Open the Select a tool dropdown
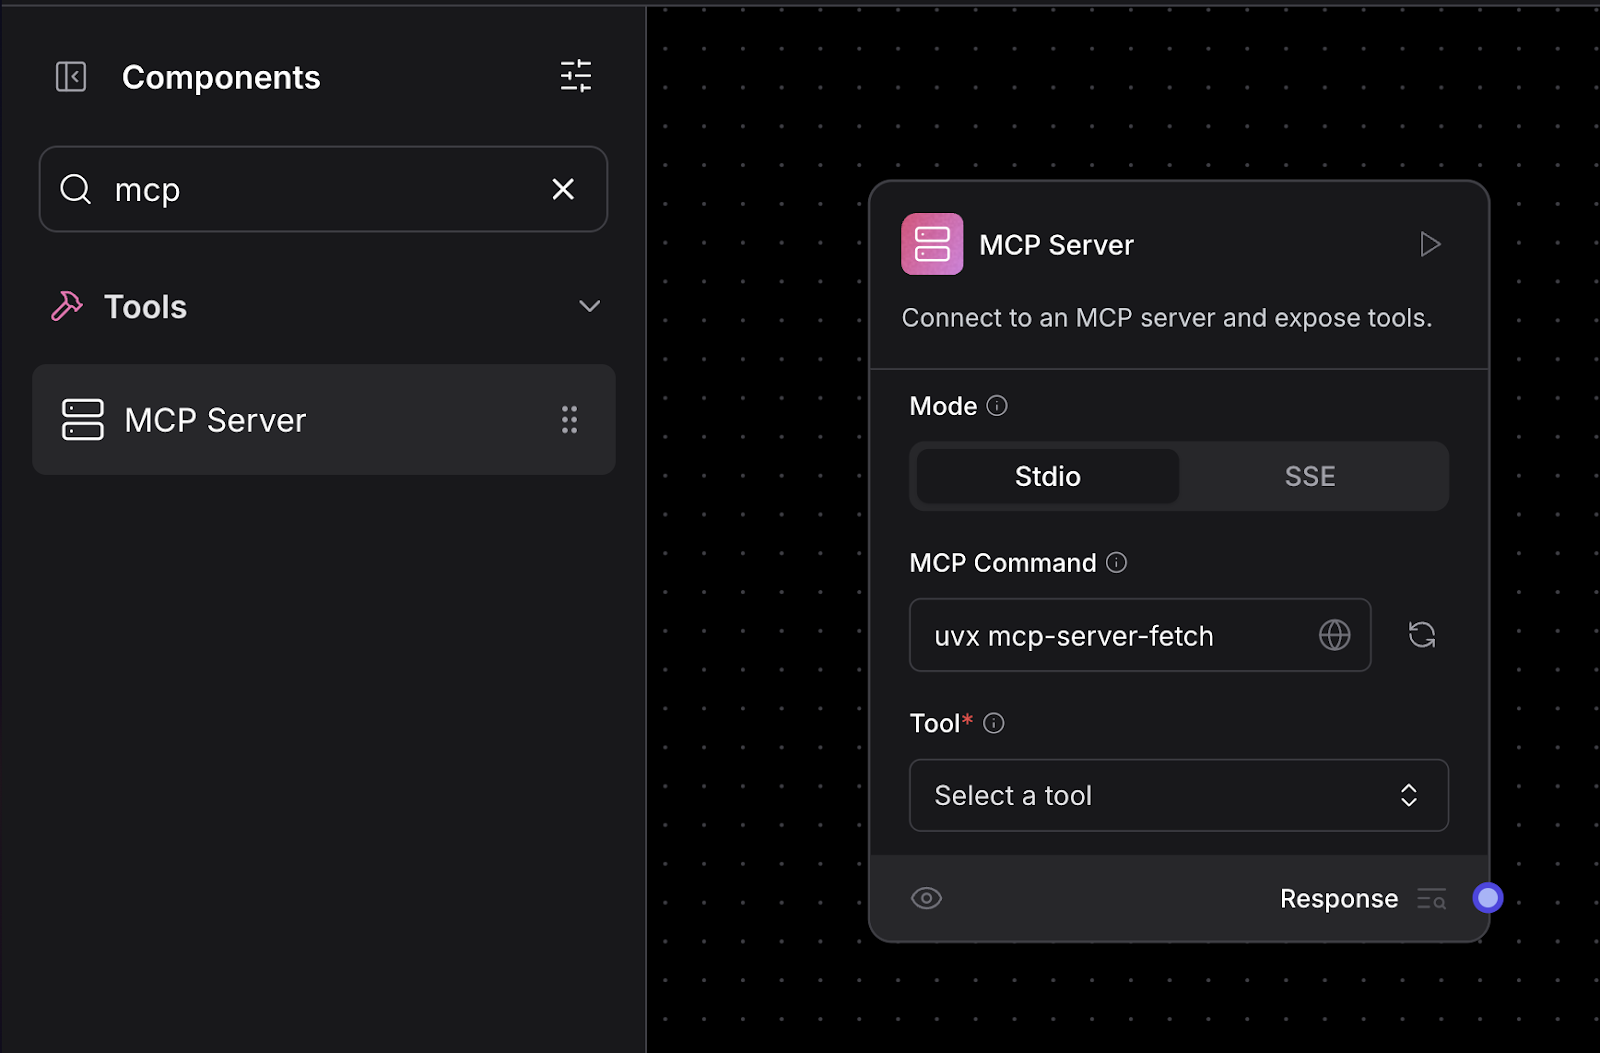 click(1178, 795)
